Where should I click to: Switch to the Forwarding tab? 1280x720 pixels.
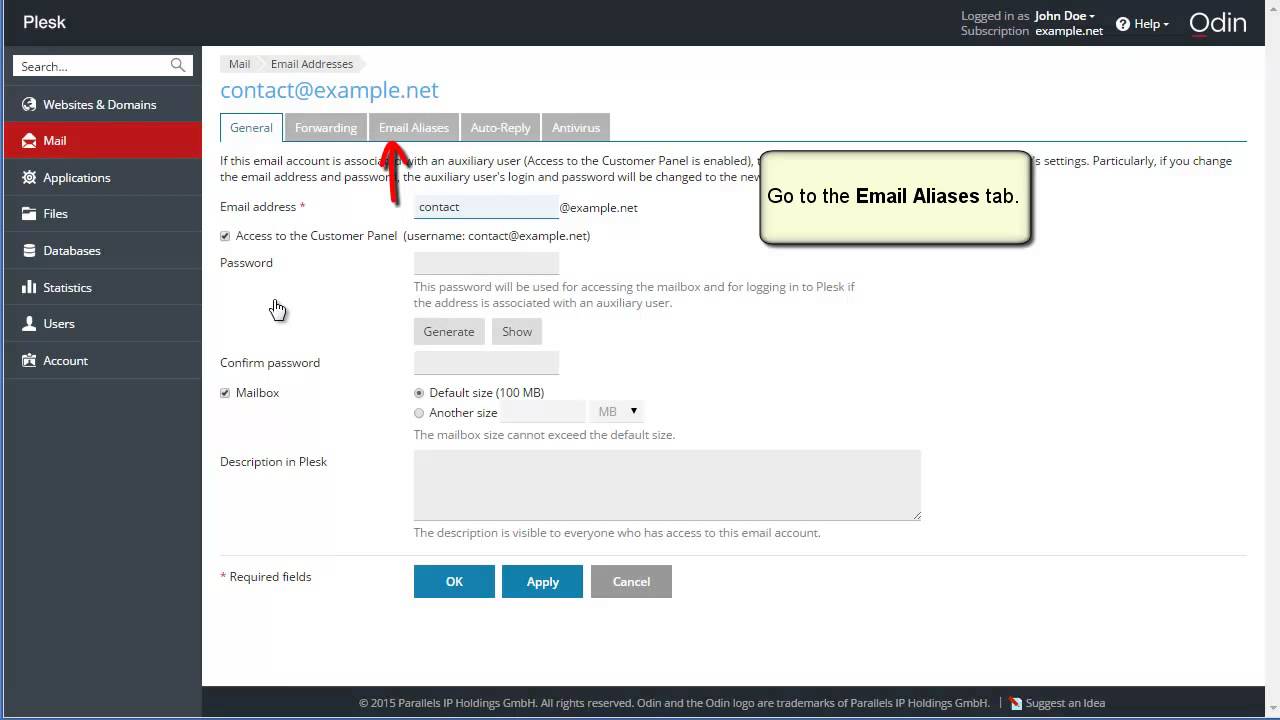coord(326,127)
